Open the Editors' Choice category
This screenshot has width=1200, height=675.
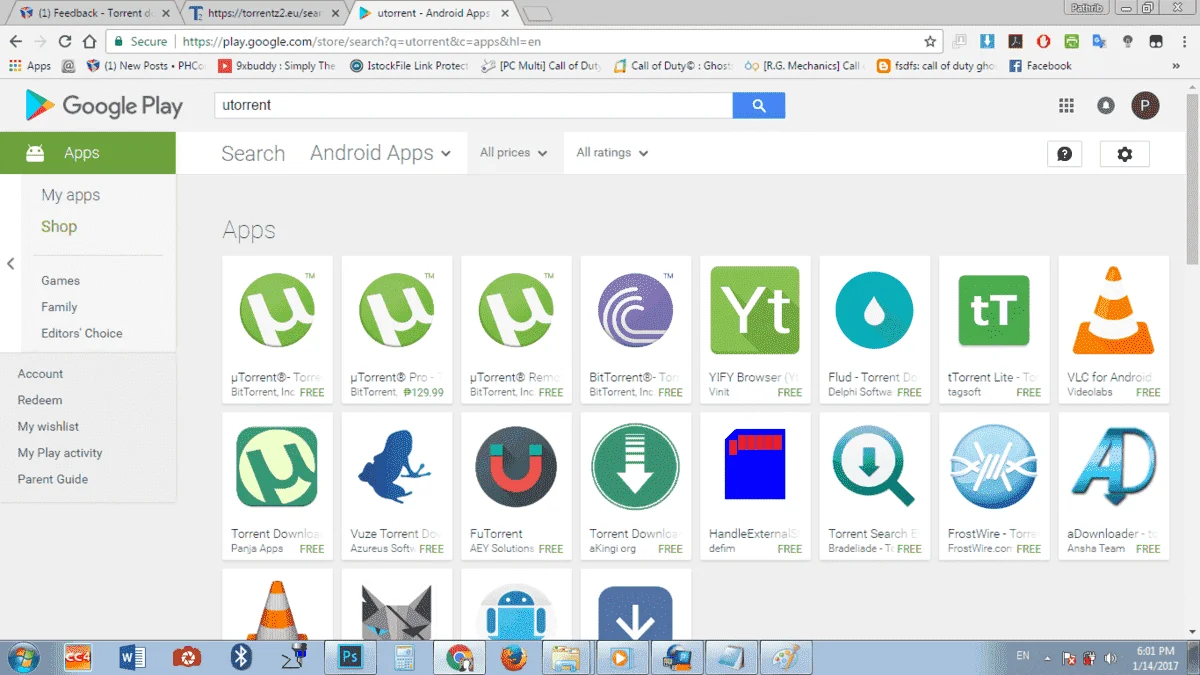[82, 333]
